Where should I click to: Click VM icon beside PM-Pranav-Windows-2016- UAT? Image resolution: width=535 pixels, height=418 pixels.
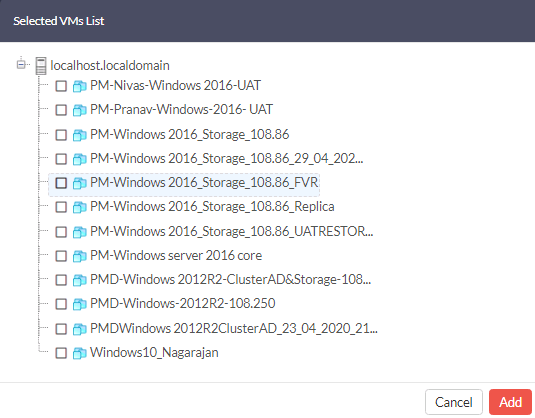tap(79, 110)
